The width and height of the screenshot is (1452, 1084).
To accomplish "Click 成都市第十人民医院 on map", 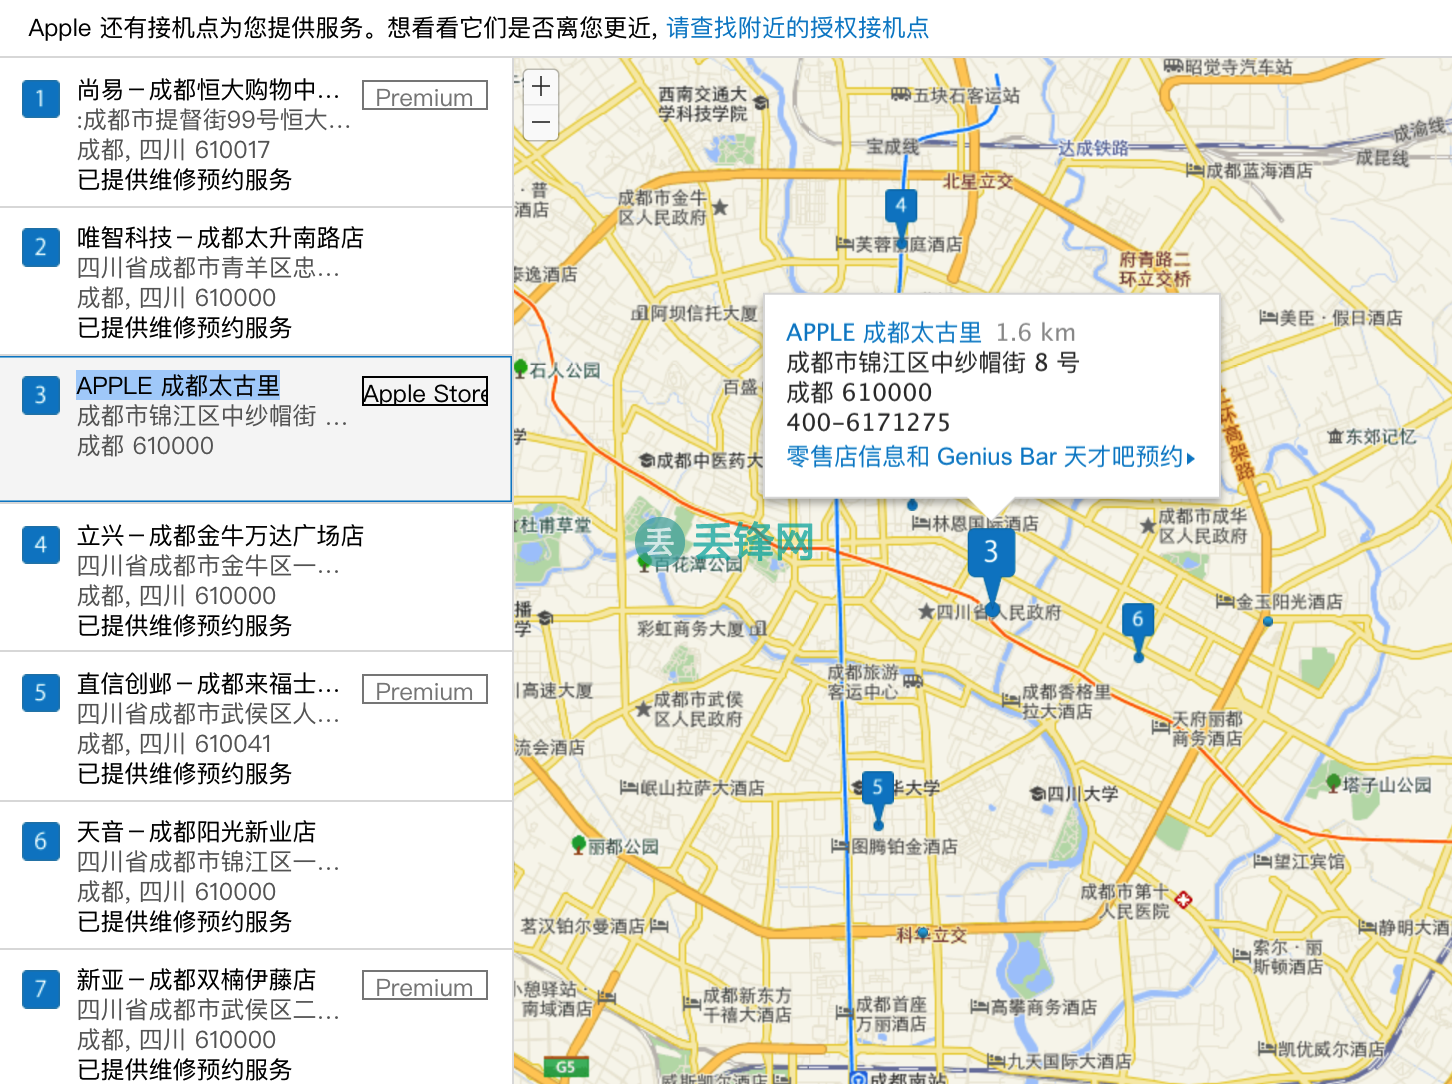I will (x=1125, y=901).
